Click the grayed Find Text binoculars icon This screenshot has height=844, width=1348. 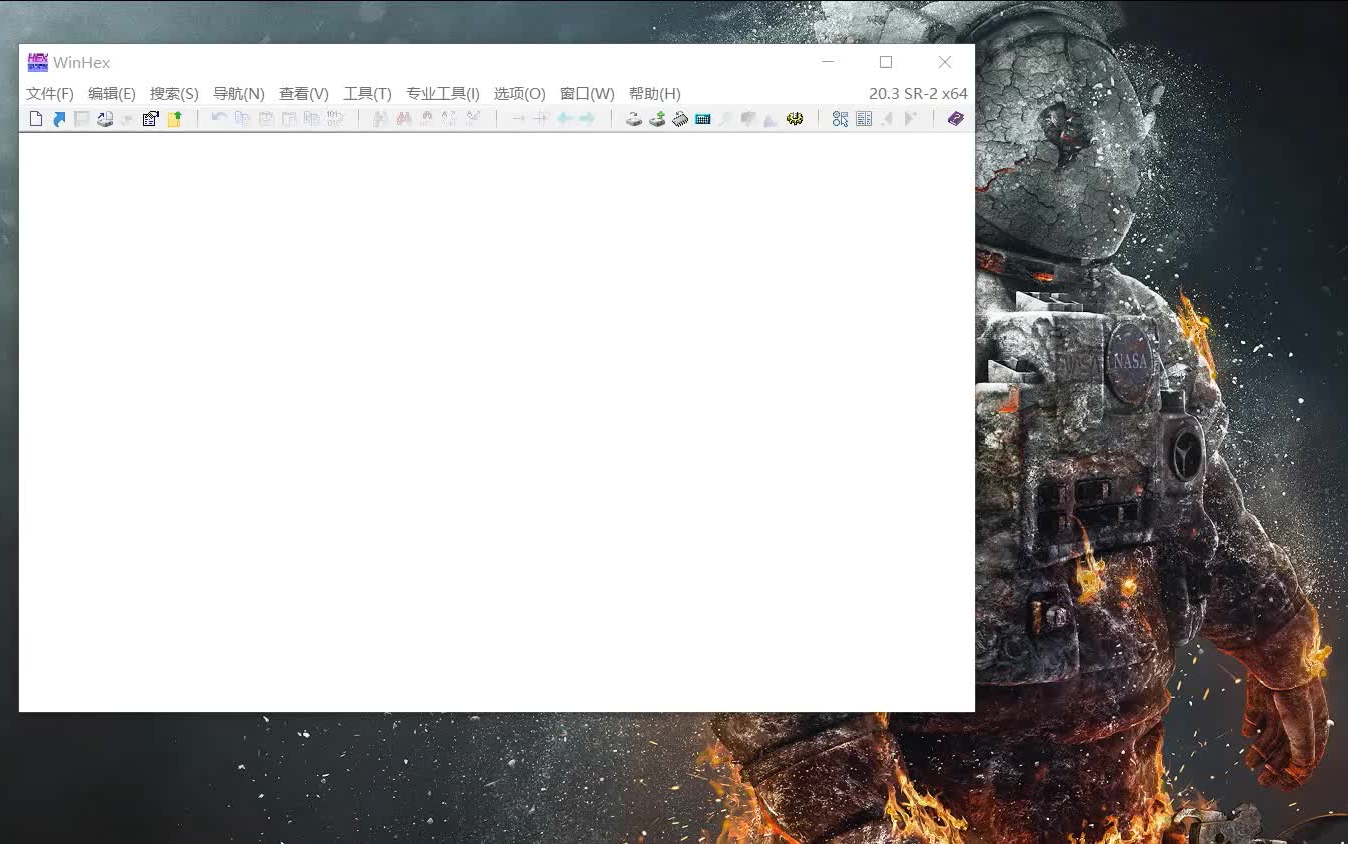(380, 119)
